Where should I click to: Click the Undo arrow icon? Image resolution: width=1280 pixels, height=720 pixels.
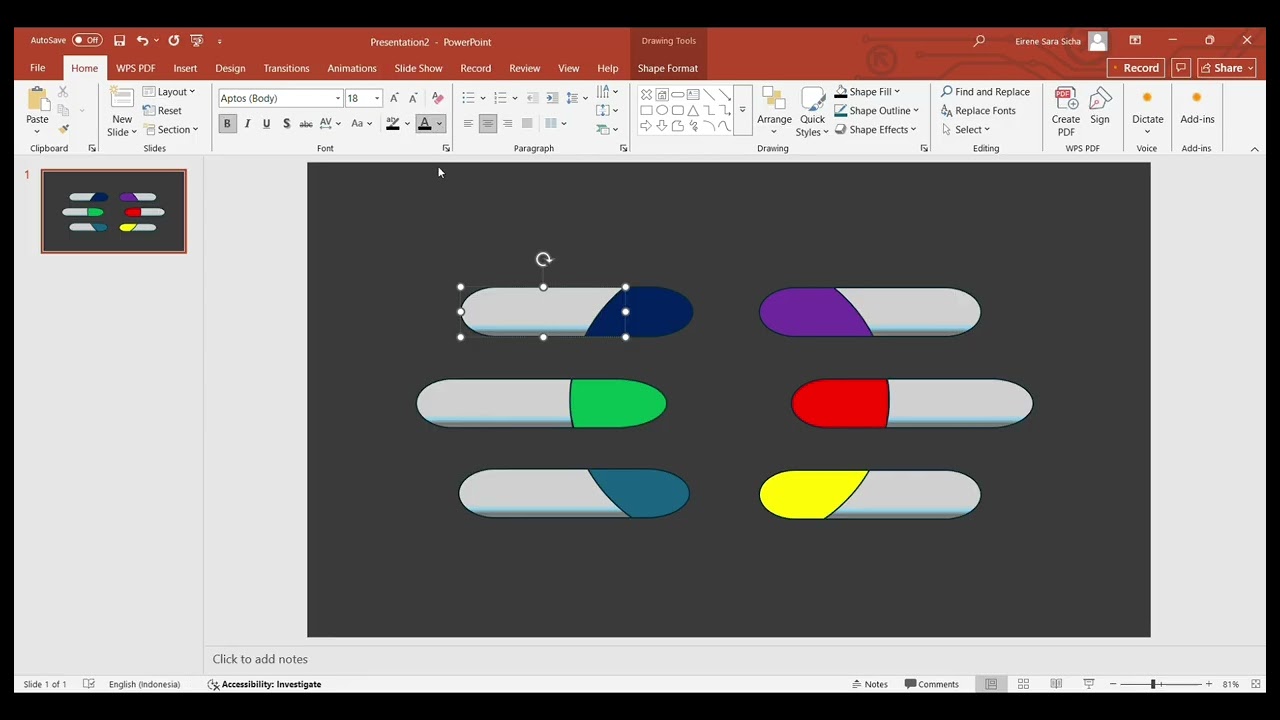tap(142, 41)
